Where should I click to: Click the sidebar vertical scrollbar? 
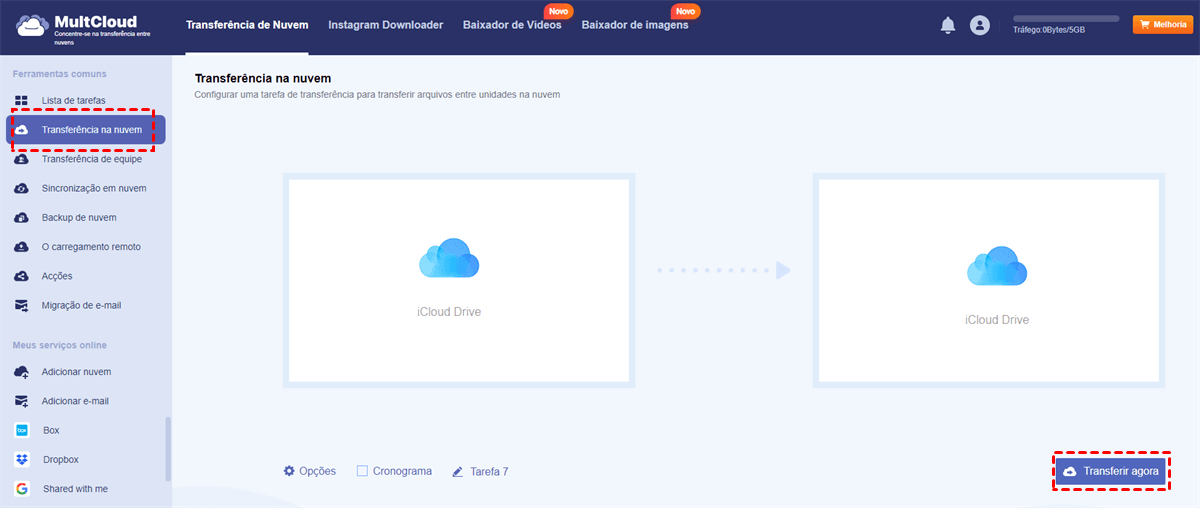pyautogui.click(x=168, y=449)
